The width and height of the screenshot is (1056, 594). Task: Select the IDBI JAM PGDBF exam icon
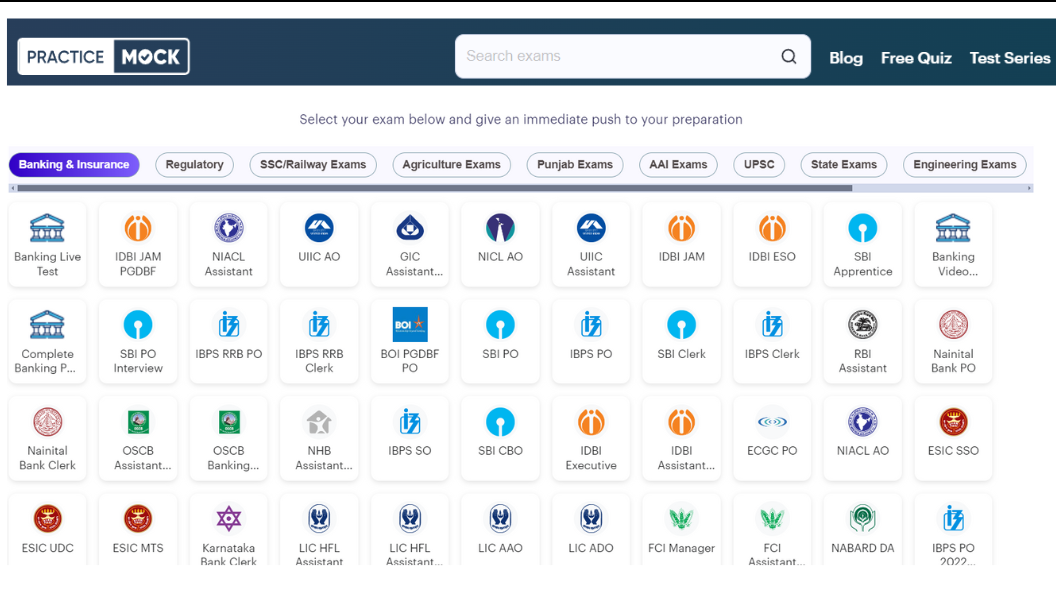pyautogui.click(x=138, y=228)
